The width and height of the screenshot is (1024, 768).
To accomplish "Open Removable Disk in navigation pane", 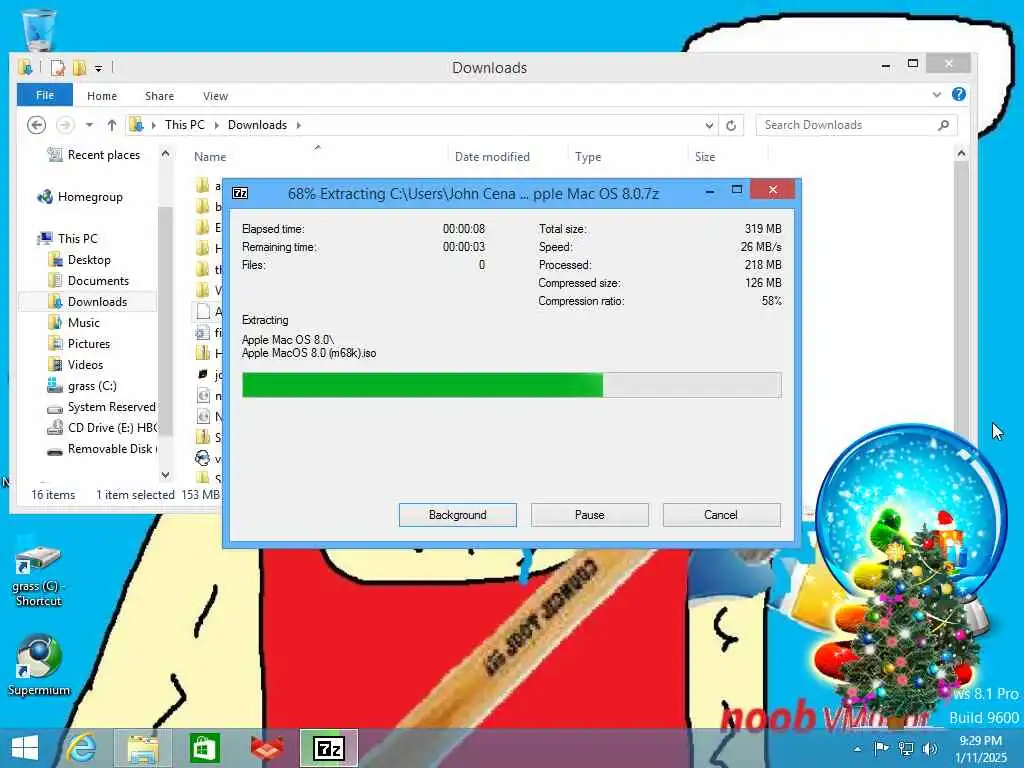I will pyautogui.click(x=102, y=449).
